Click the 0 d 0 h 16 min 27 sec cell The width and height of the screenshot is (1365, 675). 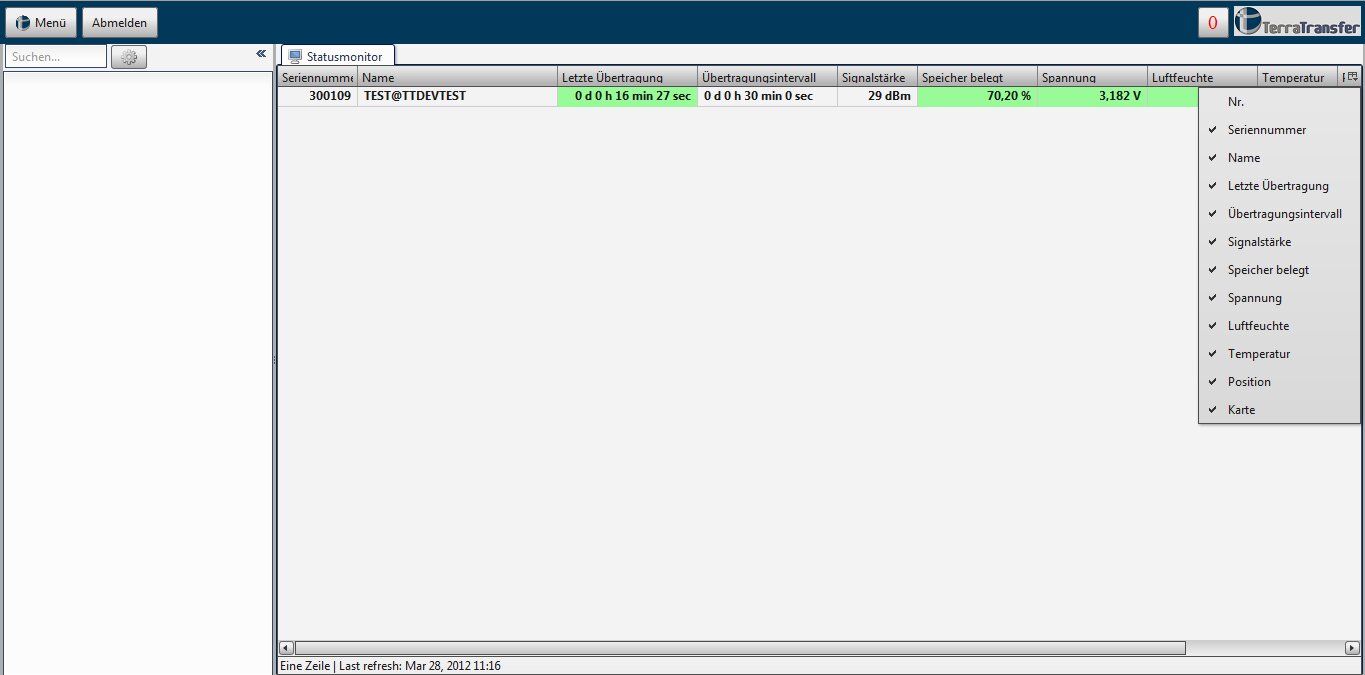(627, 96)
